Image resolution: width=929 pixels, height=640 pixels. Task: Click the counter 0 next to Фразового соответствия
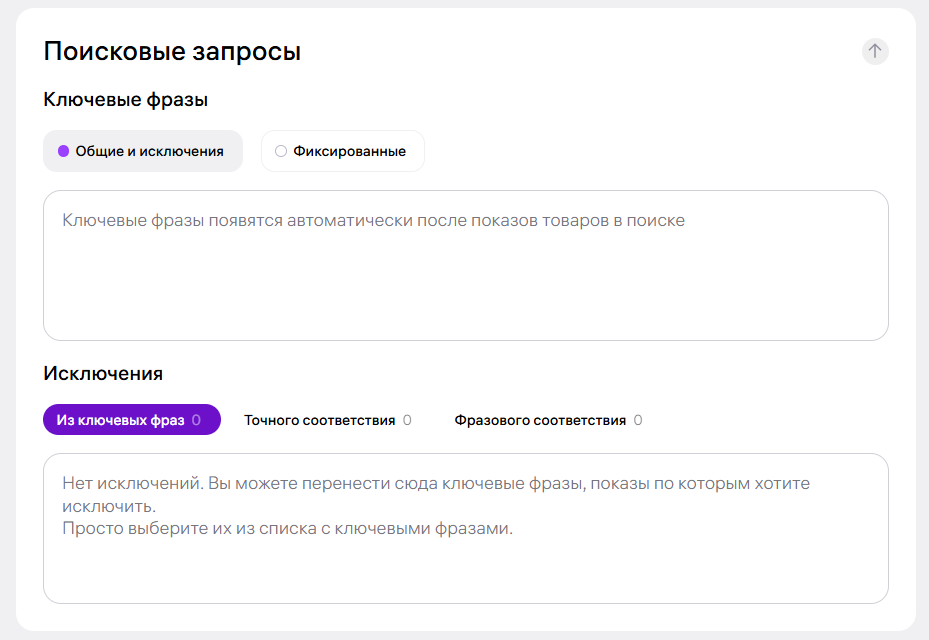click(x=638, y=420)
